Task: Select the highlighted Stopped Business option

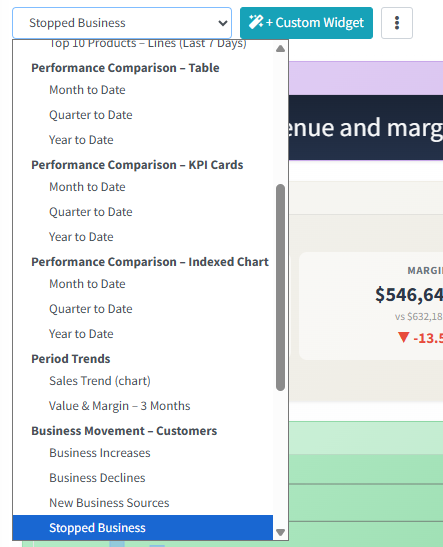Action: pyautogui.click(x=143, y=528)
